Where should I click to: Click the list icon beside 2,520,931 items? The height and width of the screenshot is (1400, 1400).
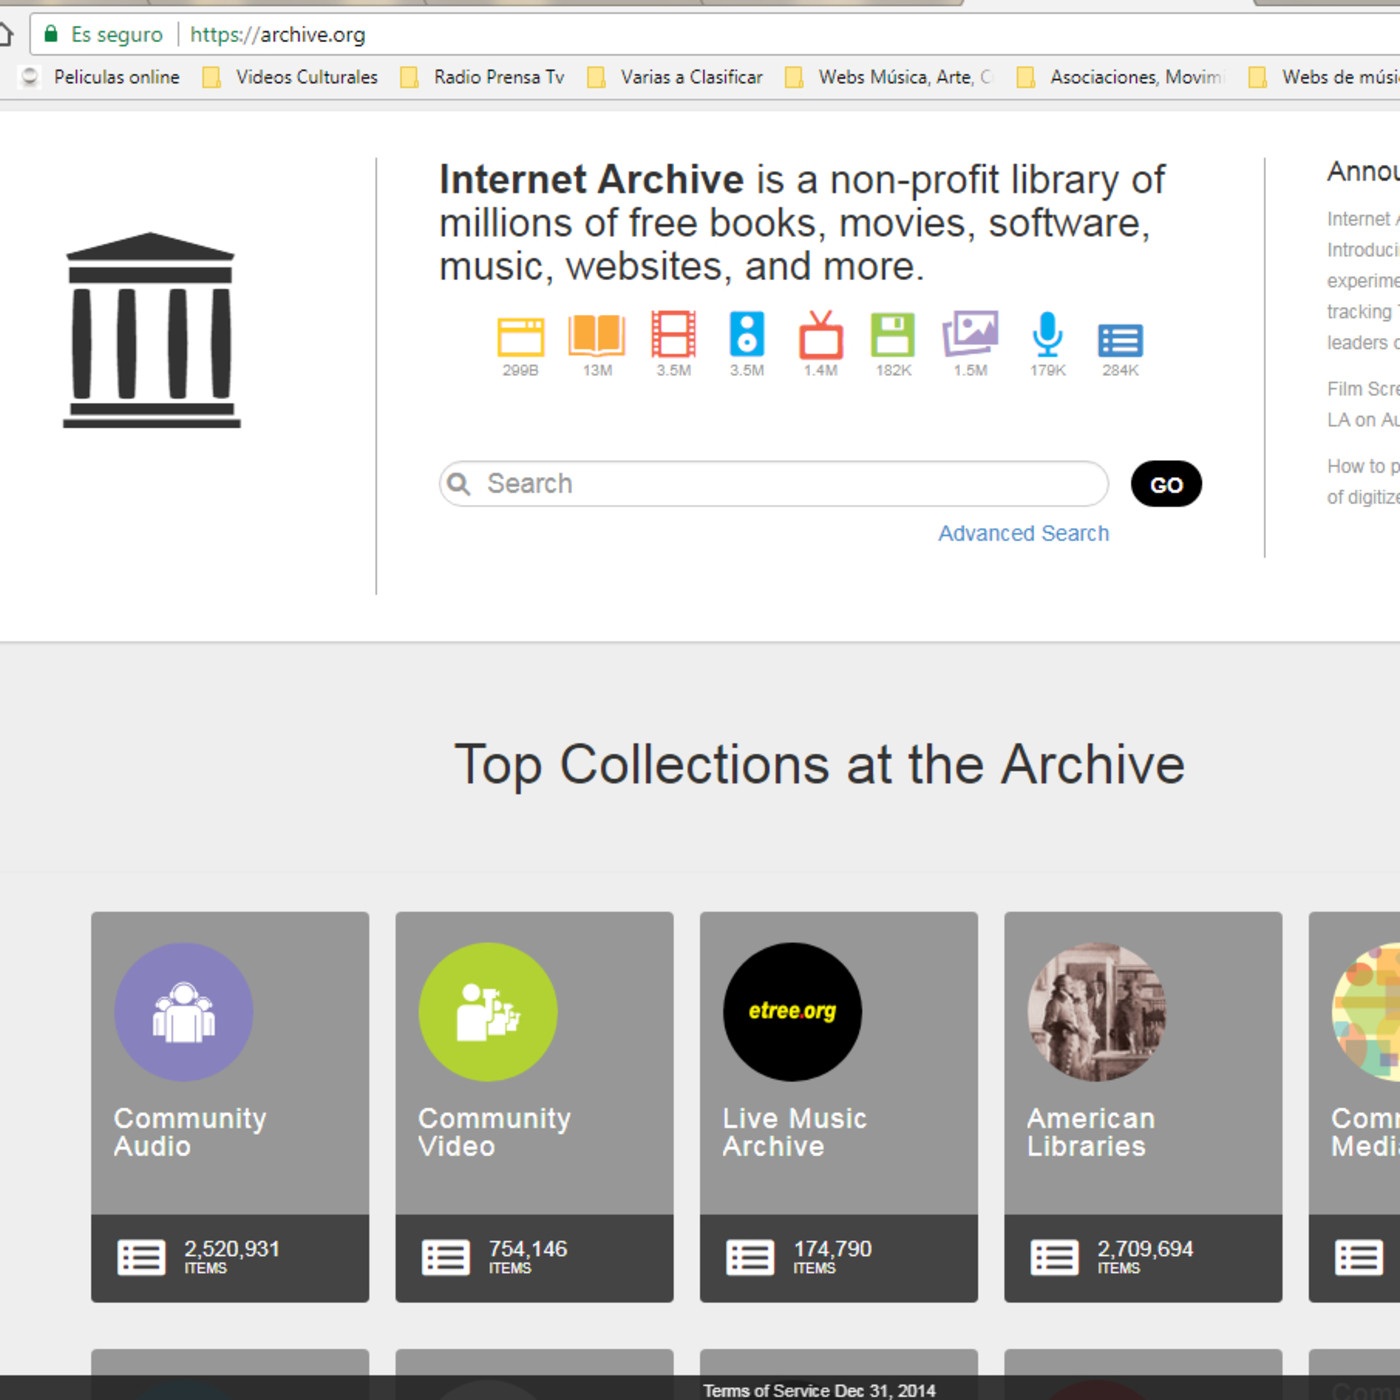141,1257
